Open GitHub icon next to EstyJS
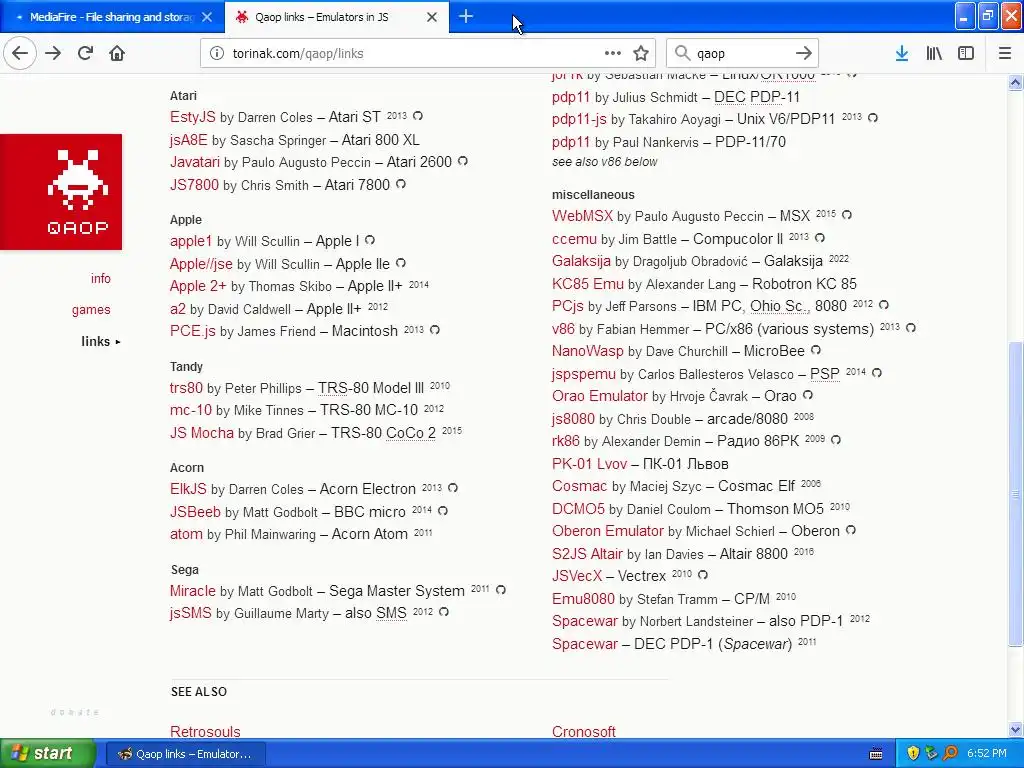The width and height of the screenshot is (1024, 768). (x=418, y=116)
